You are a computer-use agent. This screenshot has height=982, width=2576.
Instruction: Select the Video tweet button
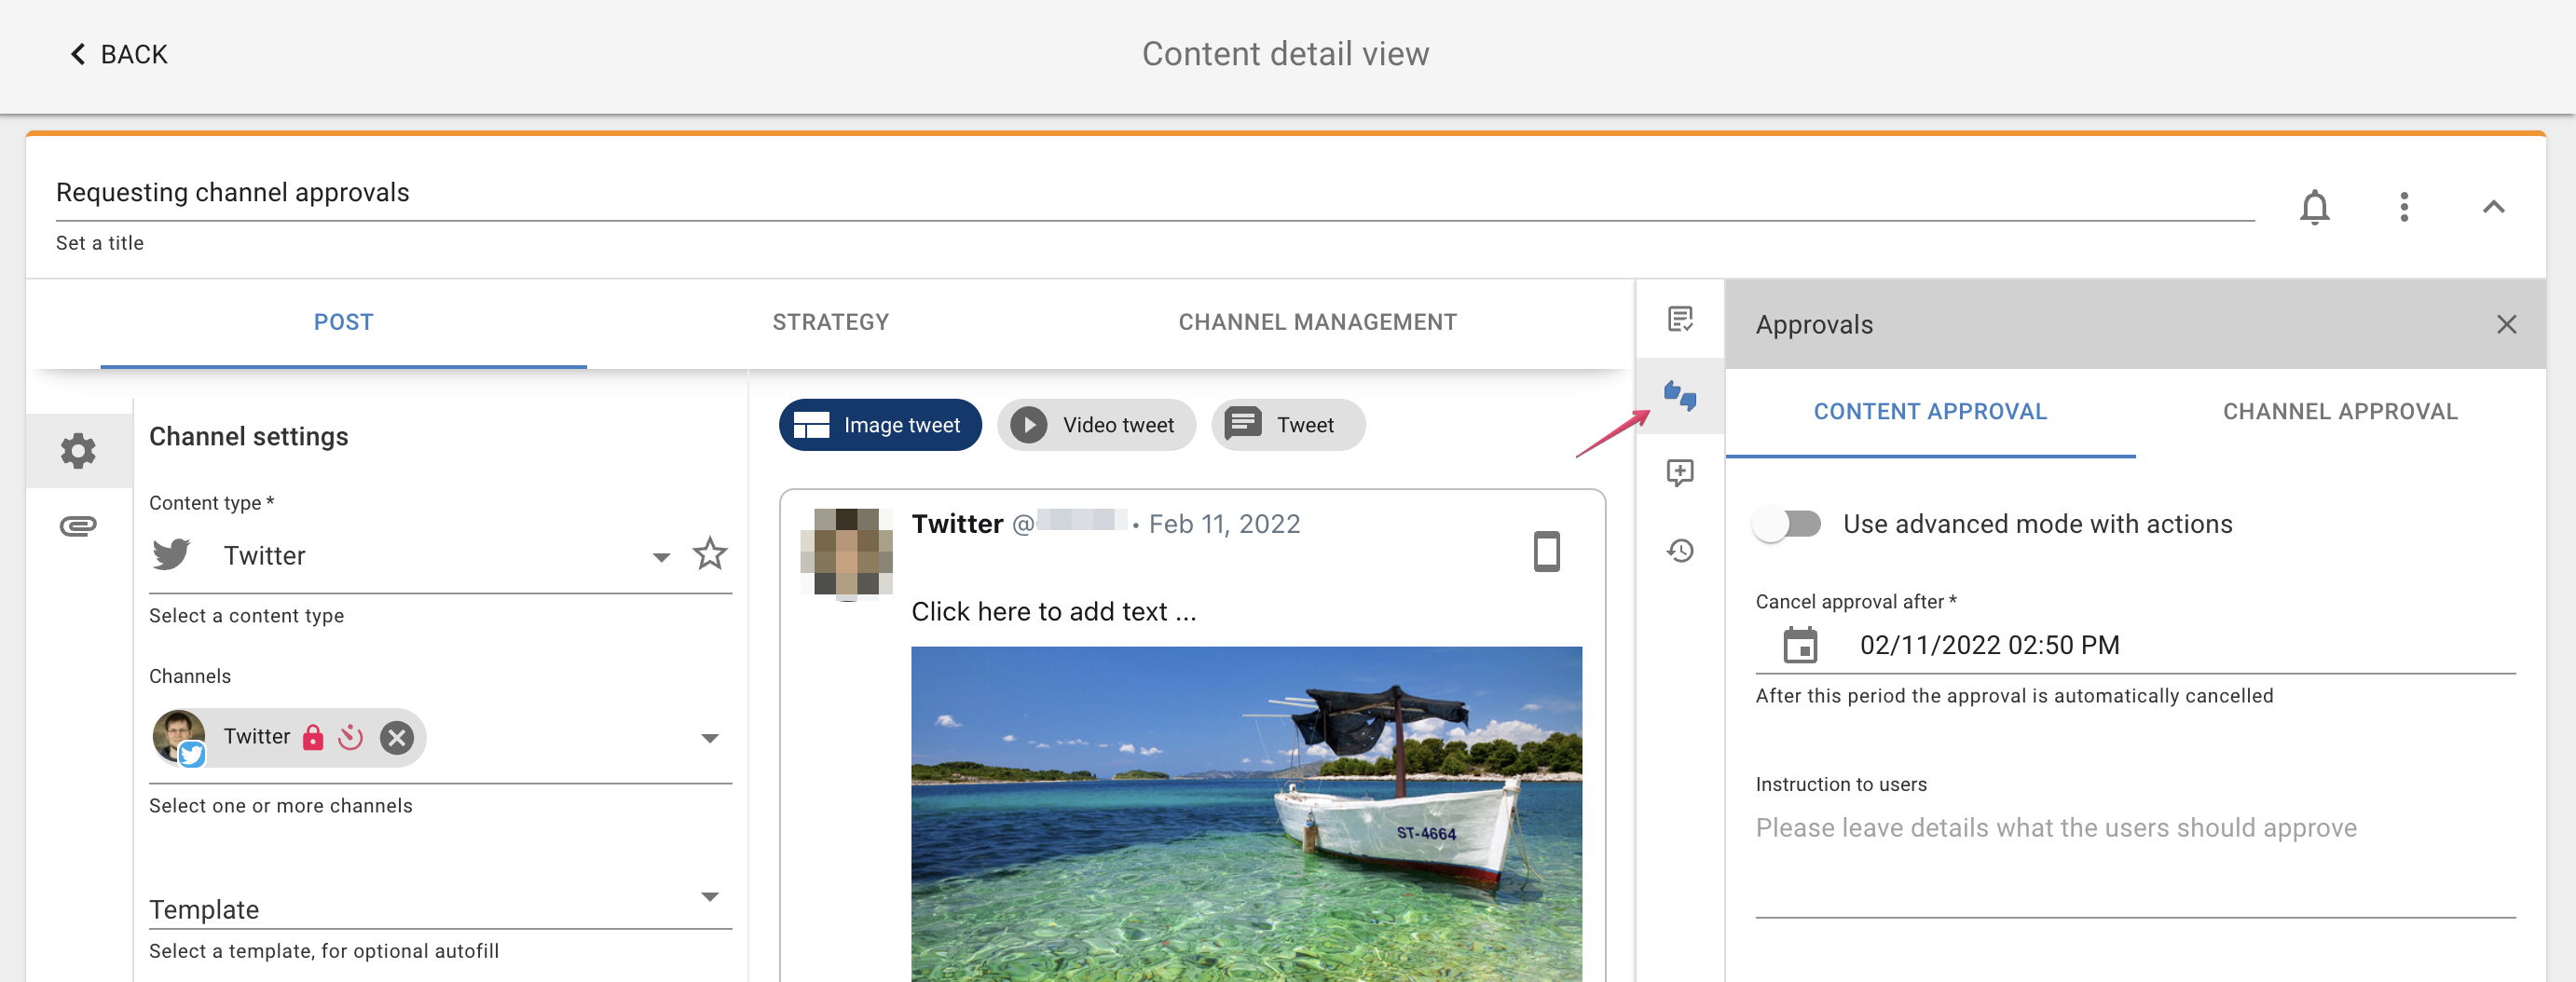pyautogui.click(x=1096, y=424)
